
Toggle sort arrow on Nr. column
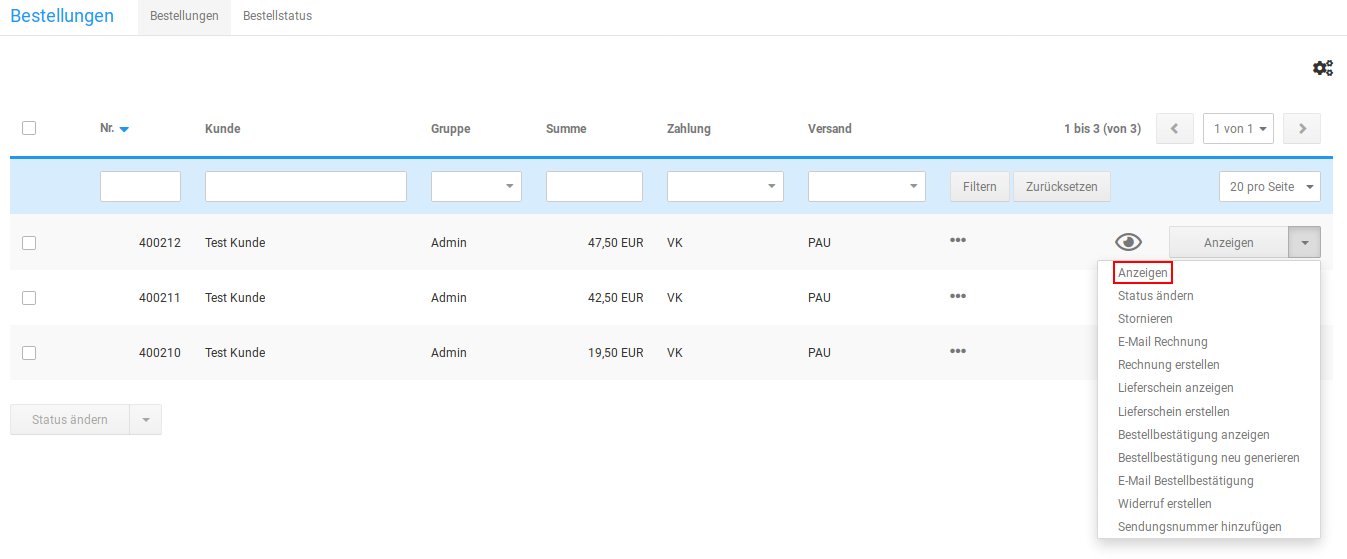(124, 129)
